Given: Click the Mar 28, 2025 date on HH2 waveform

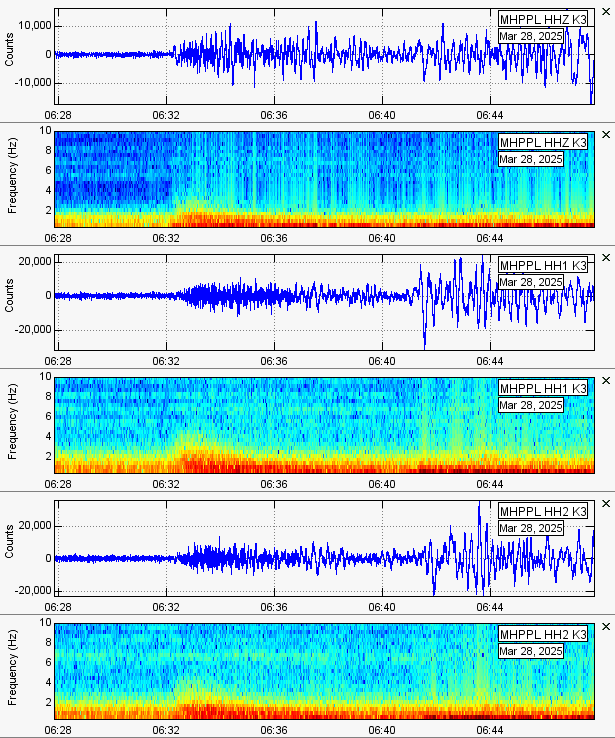Looking at the screenshot, I should pos(530,528).
